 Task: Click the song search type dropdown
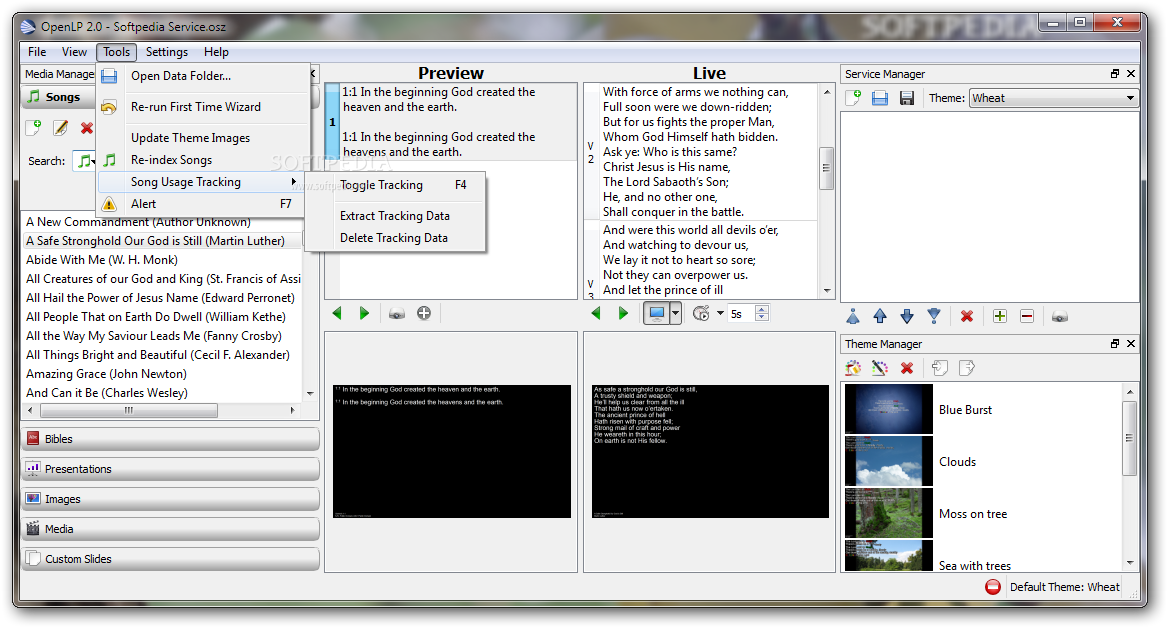pos(86,161)
